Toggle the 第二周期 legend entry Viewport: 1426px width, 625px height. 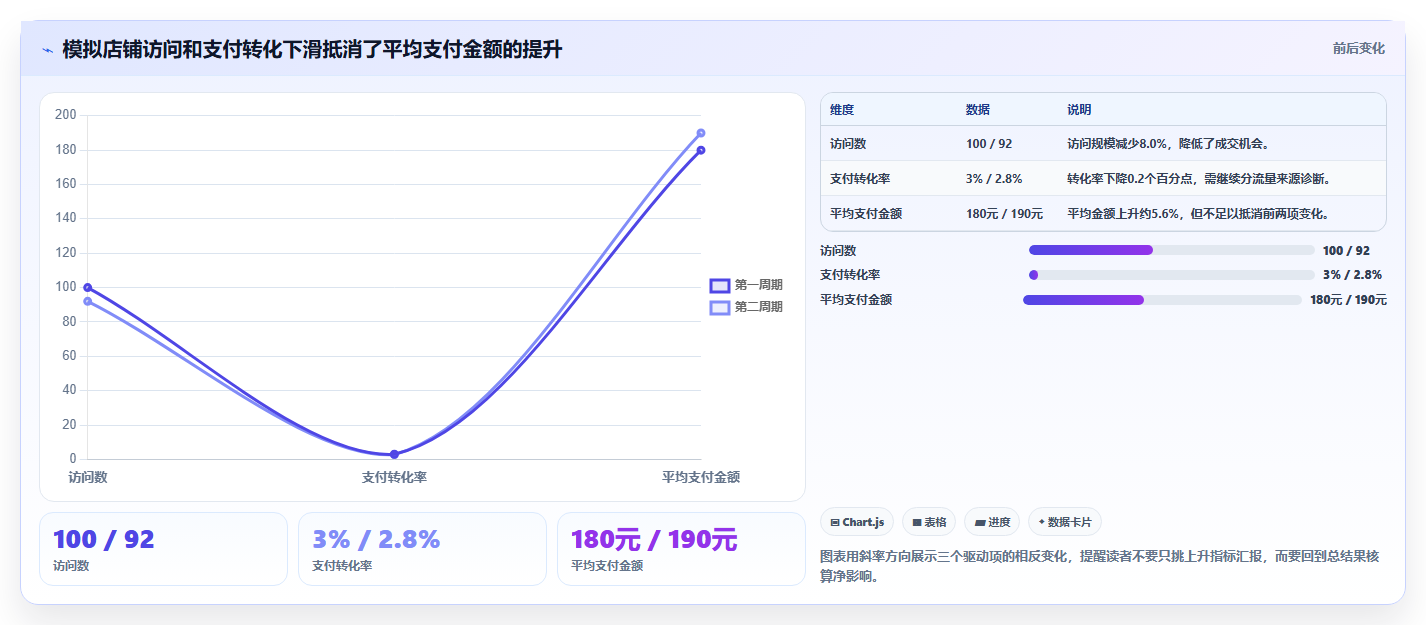coord(746,307)
